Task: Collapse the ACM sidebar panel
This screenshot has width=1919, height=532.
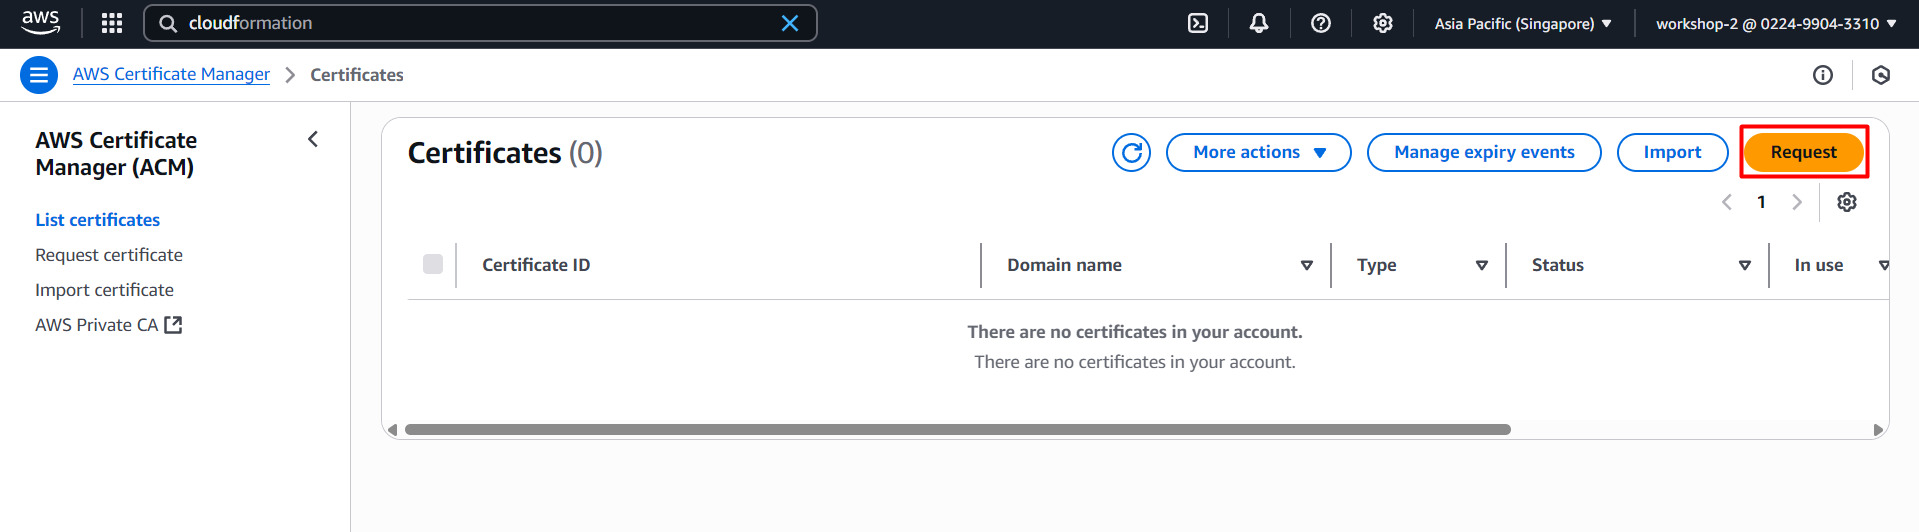Action: tap(313, 139)
